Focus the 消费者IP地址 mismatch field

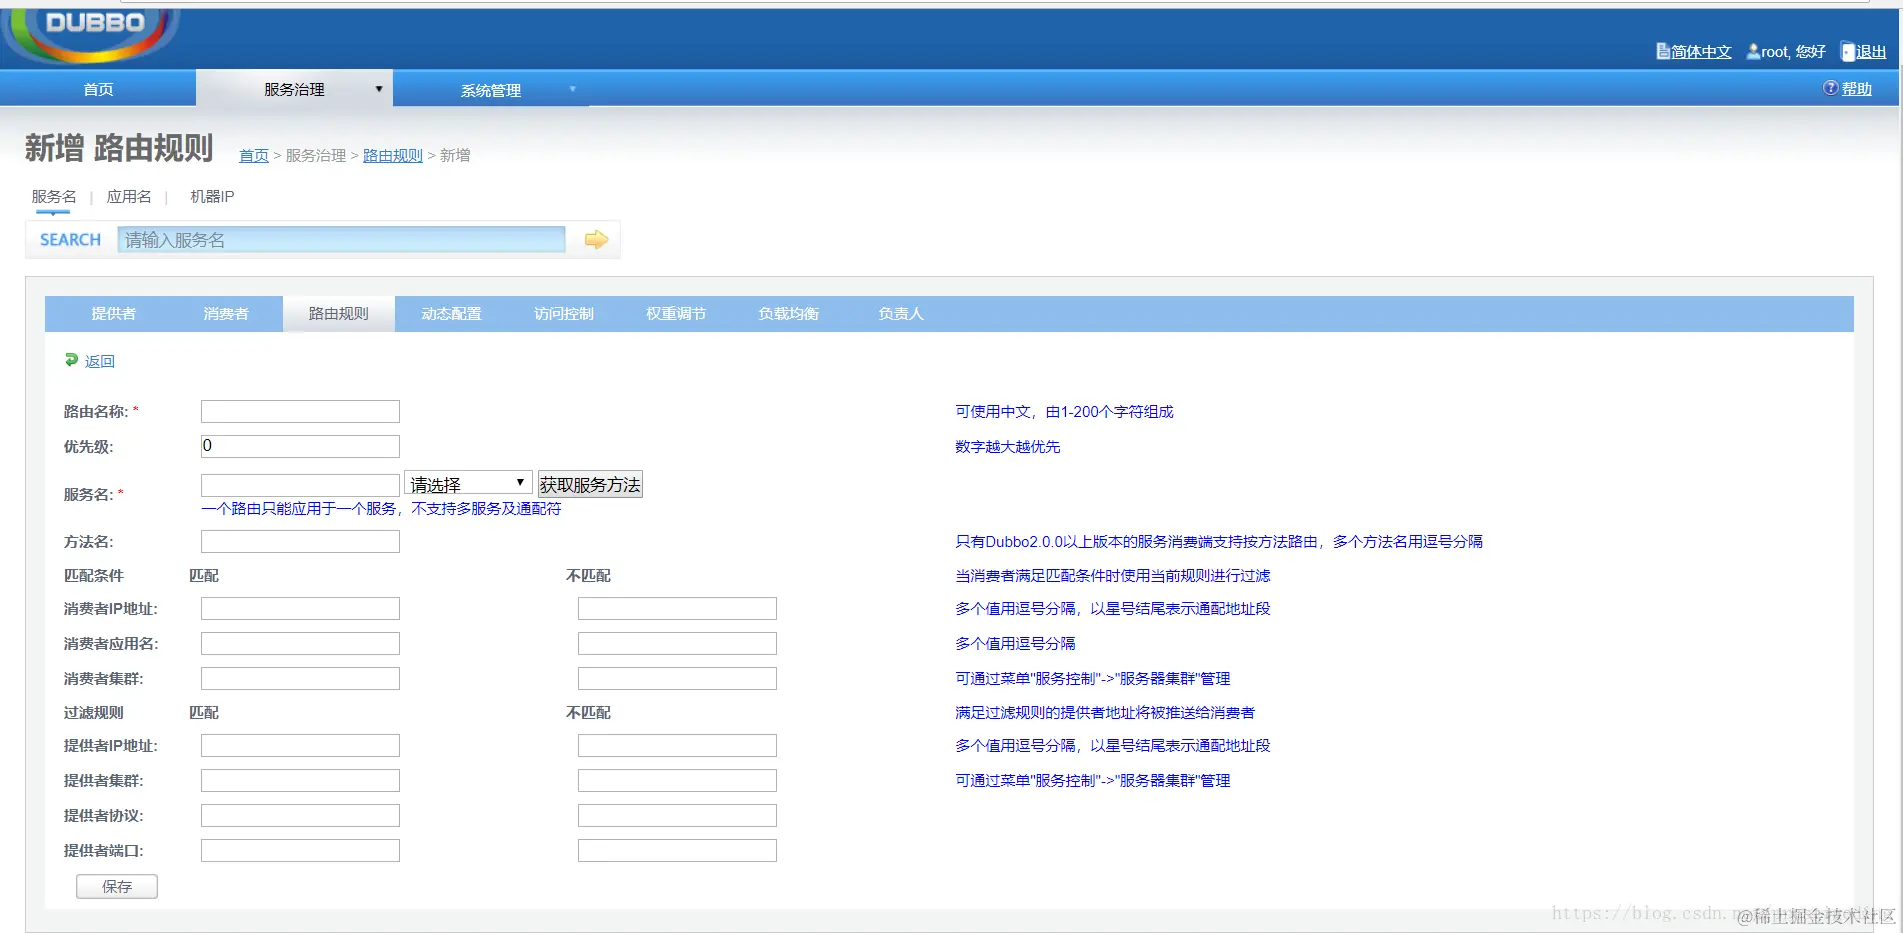pyautogui.click(x=677, y=608)
